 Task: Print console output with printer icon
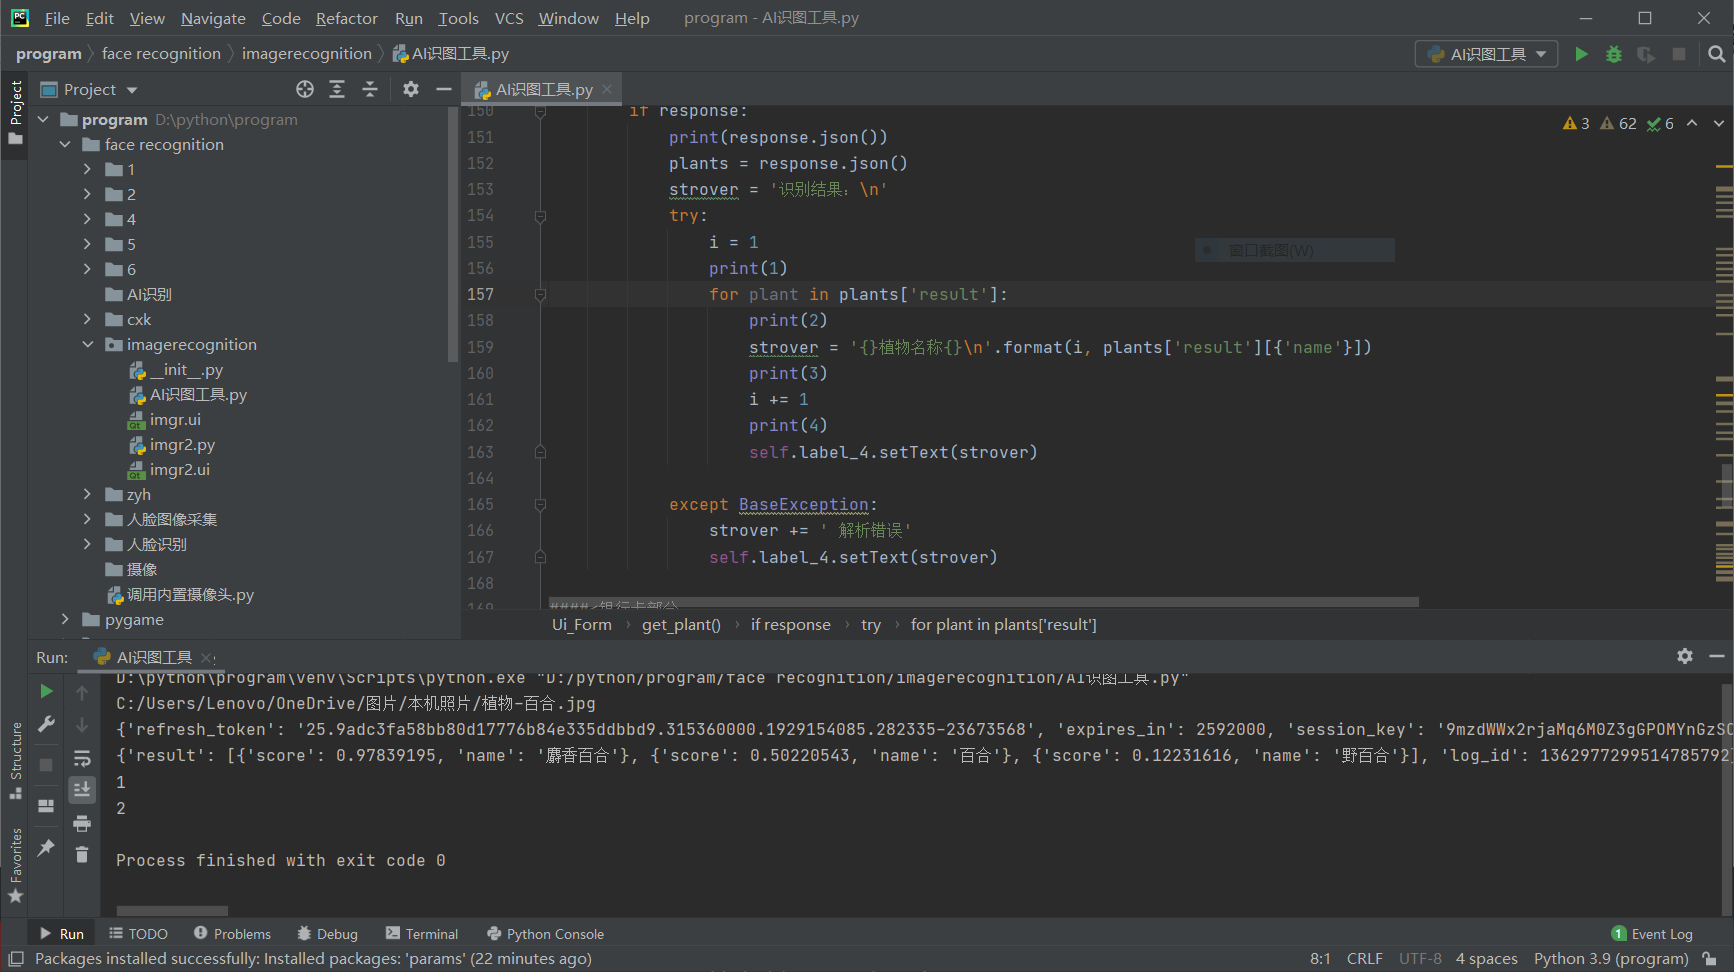pyautogui.click(x=82, y=823)
